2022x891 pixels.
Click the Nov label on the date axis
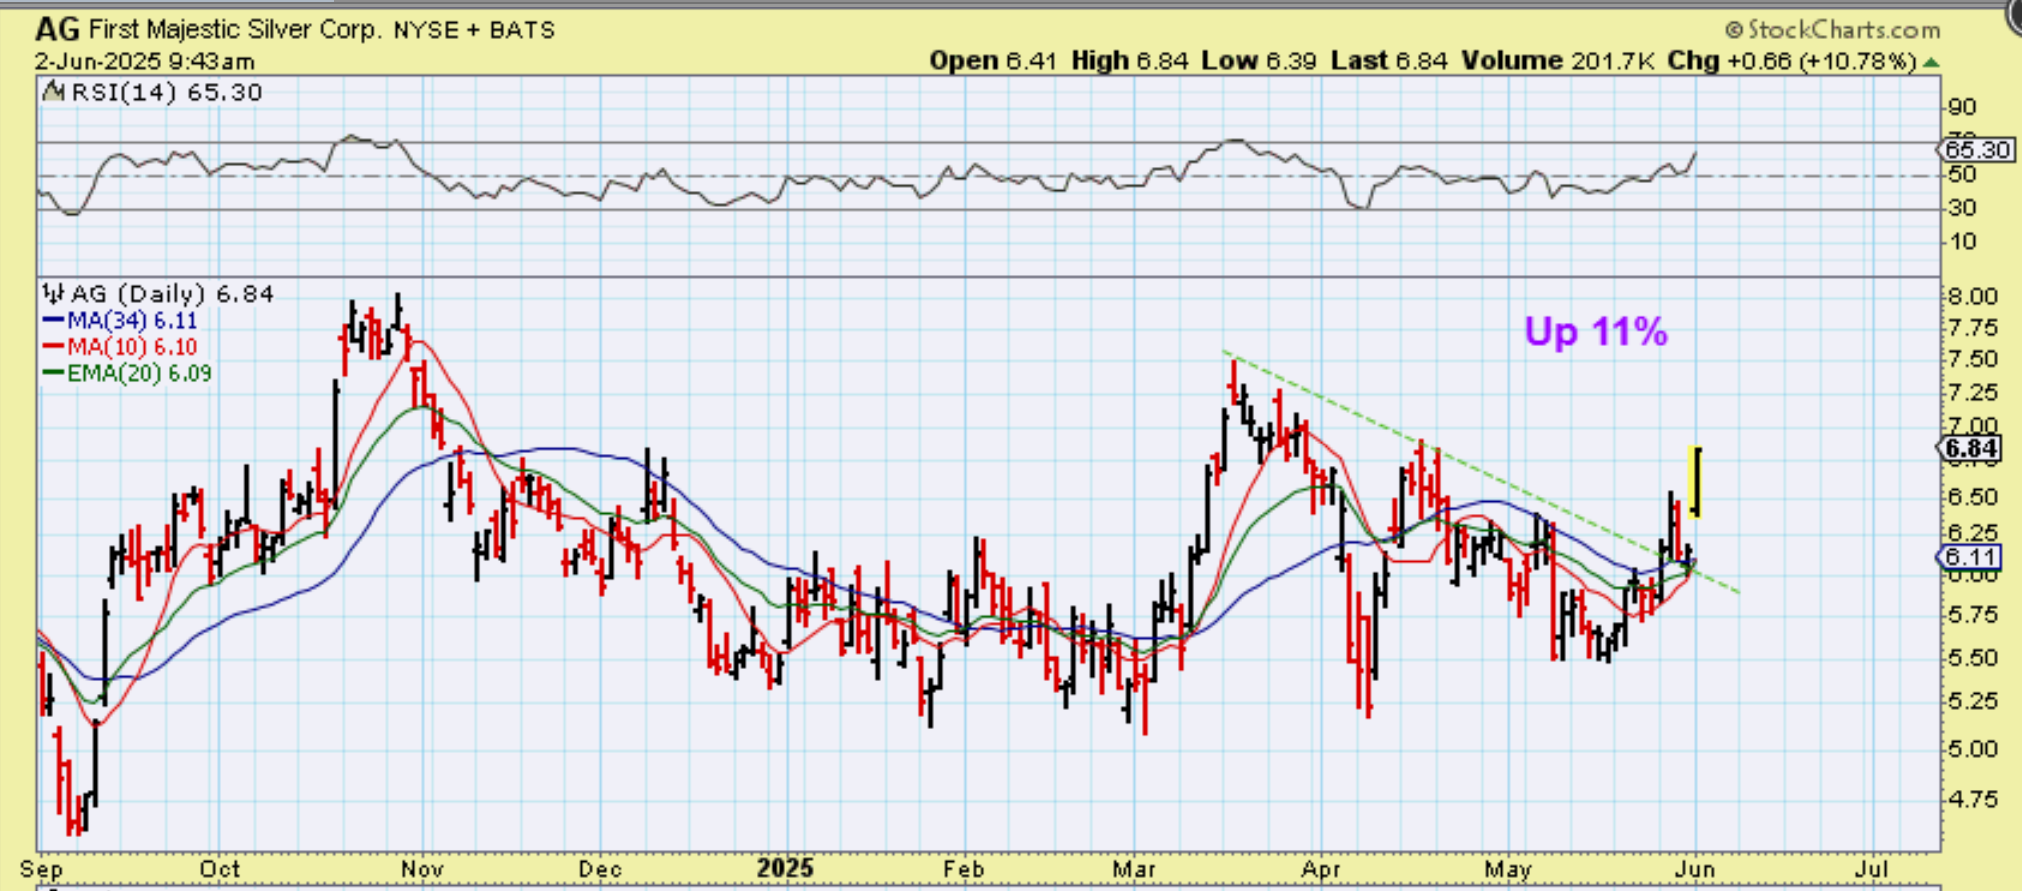pos(423,869)
